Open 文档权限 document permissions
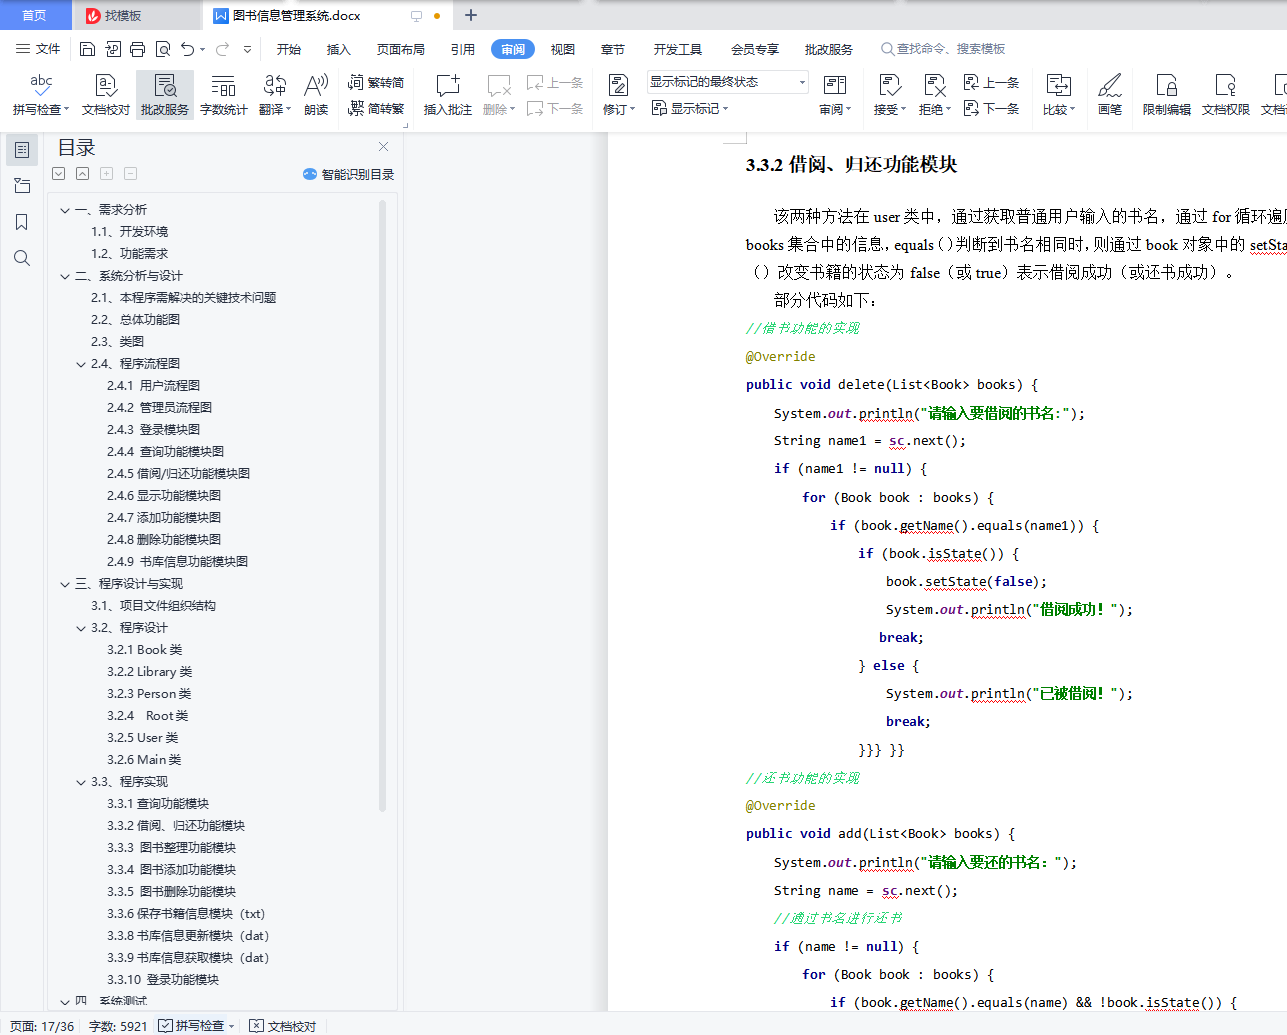Viewport: 1287px width, 1035px height. click(x=1226, y=94)
